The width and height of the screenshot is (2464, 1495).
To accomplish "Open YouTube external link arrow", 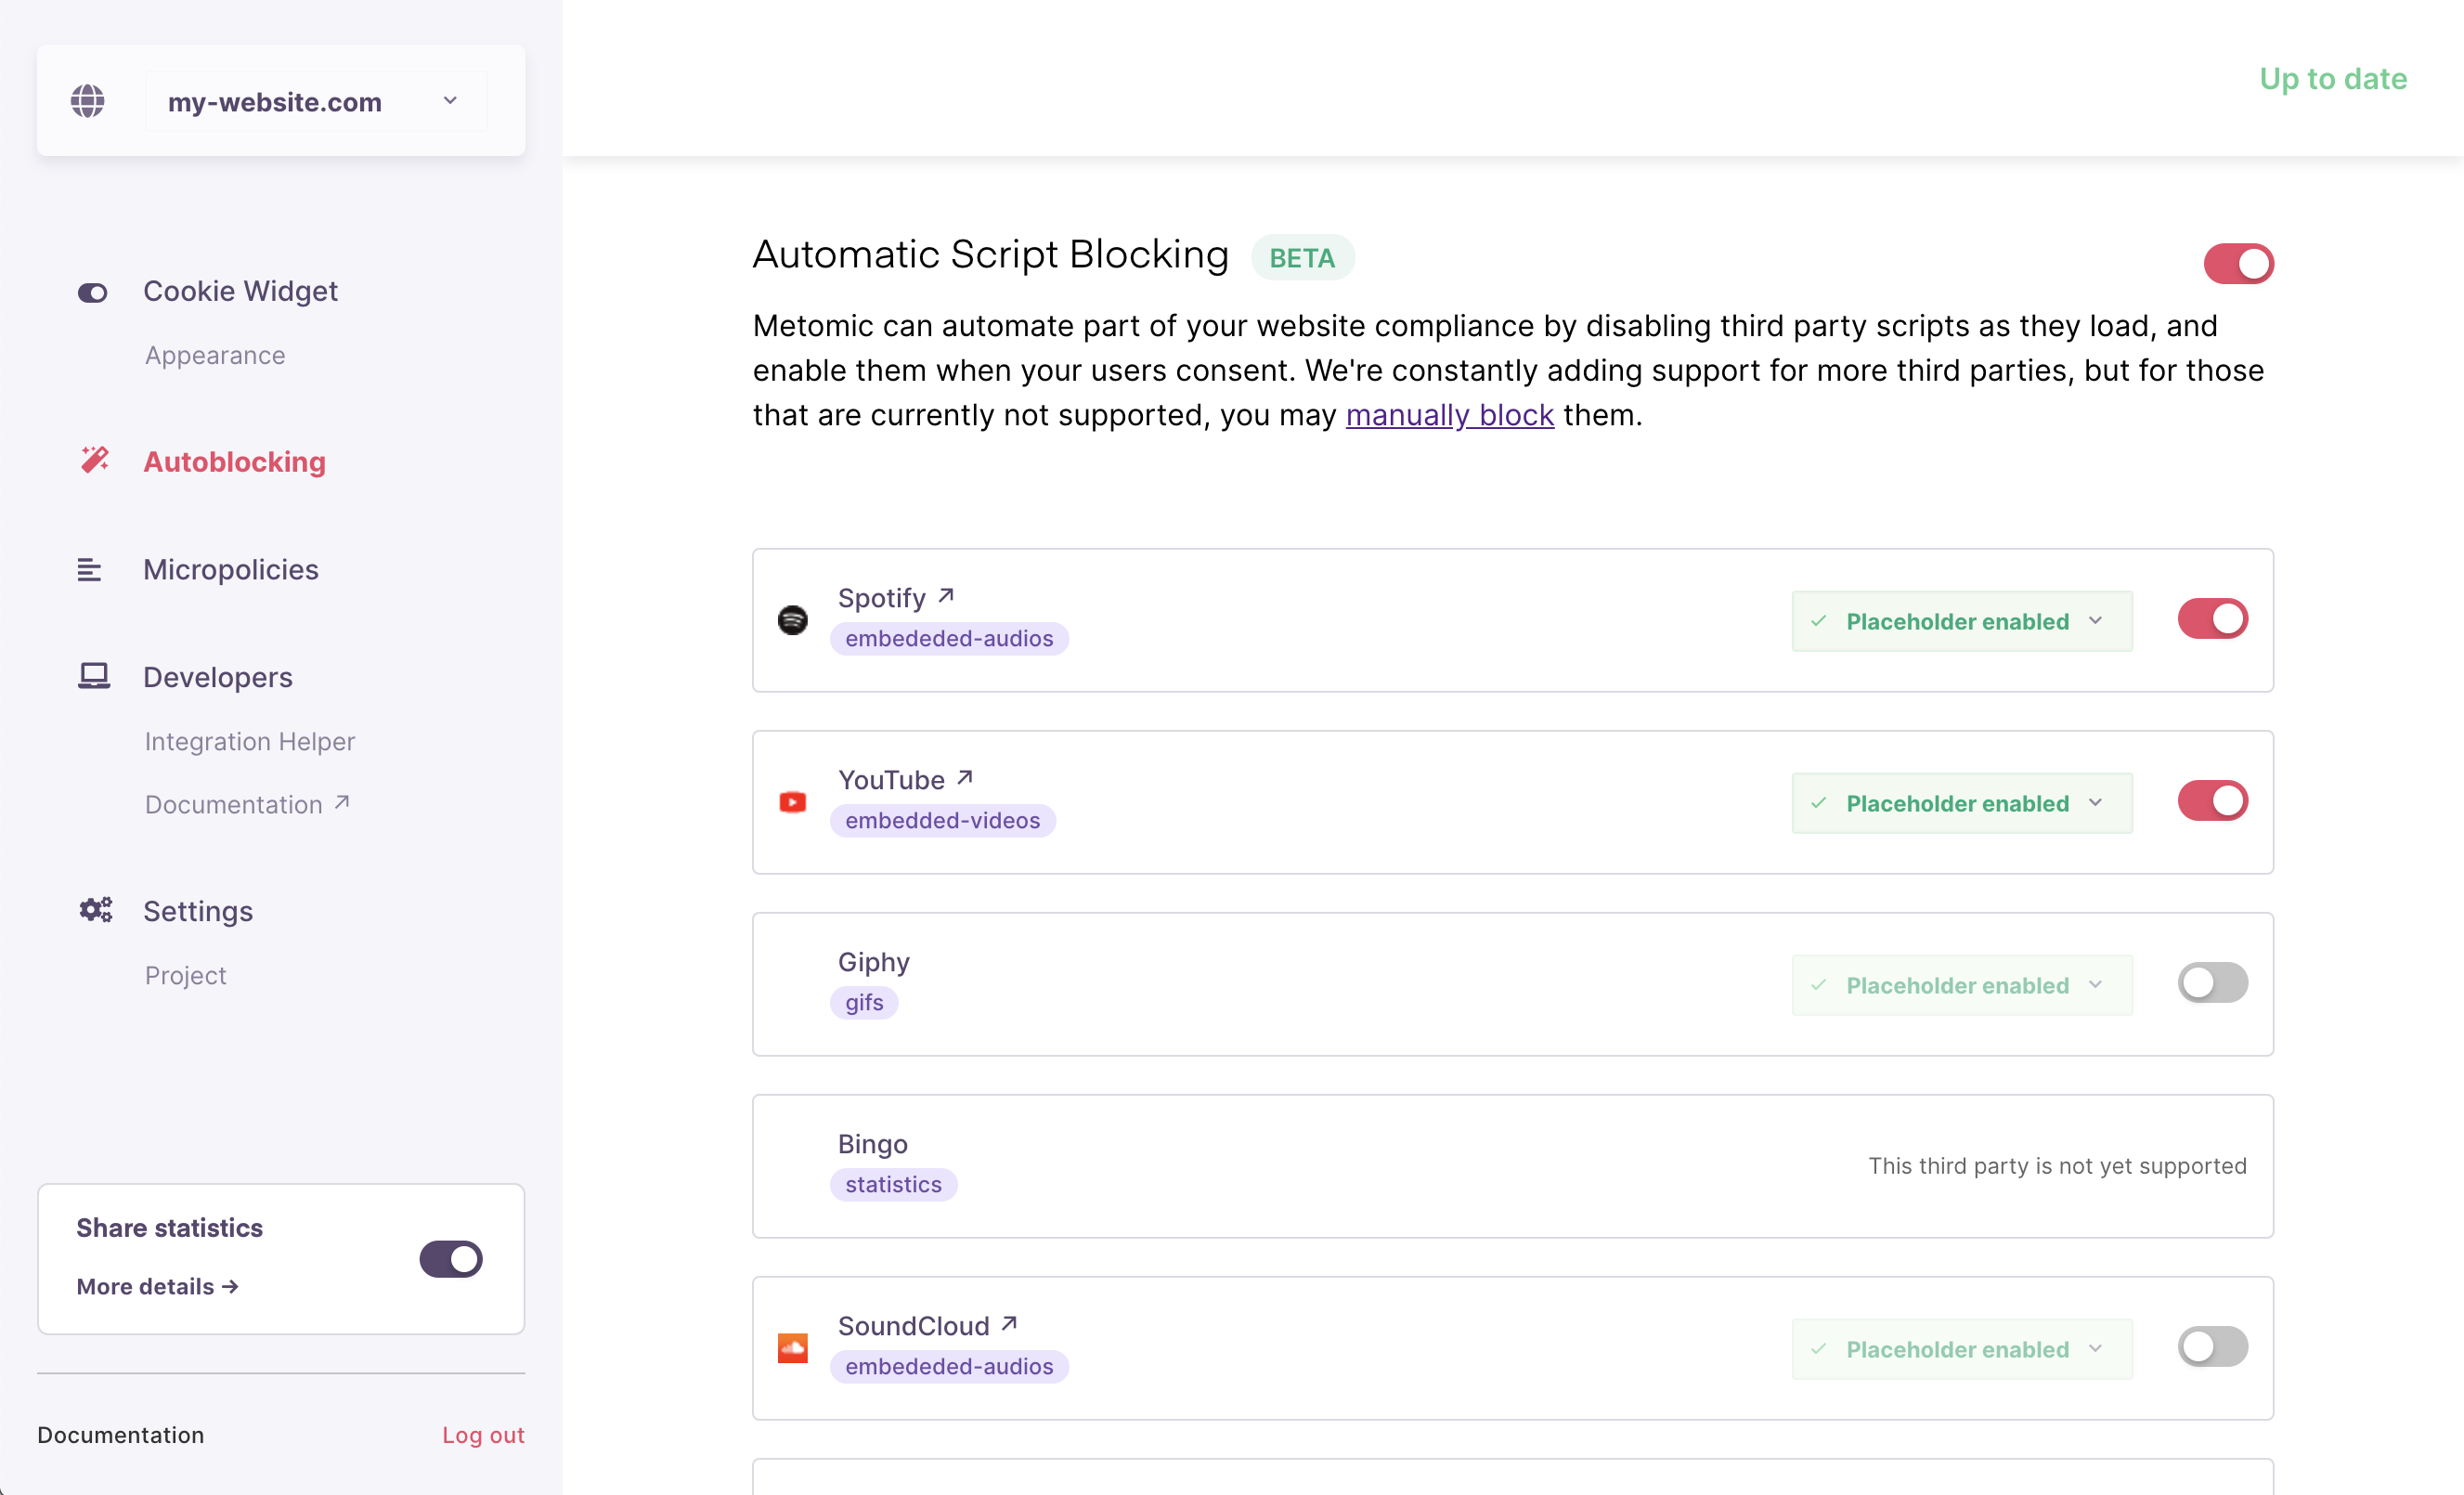I will (x=965, y=778).
